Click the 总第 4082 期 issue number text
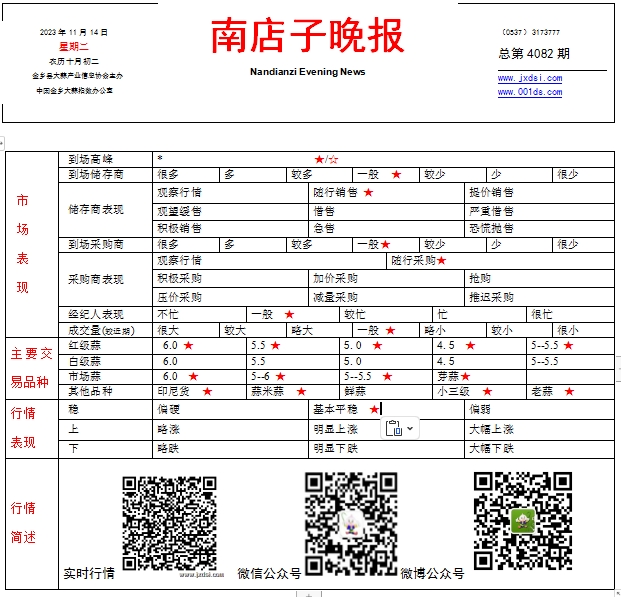The width and height of the screenshot is (621, 597). pos(534,53)
